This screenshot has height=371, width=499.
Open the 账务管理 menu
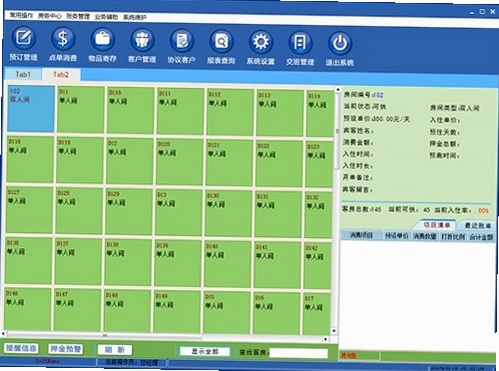click(78, 16)
